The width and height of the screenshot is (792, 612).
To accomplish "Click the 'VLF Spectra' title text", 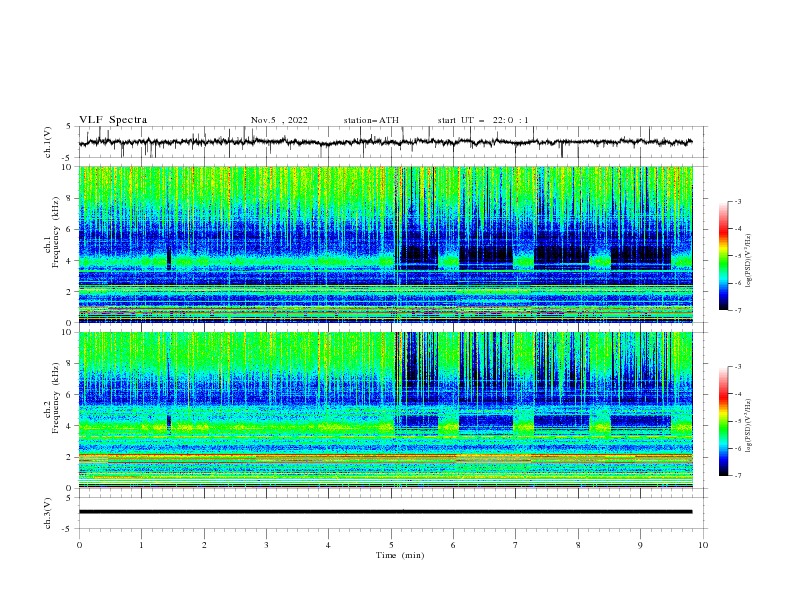I will point(113,120).
